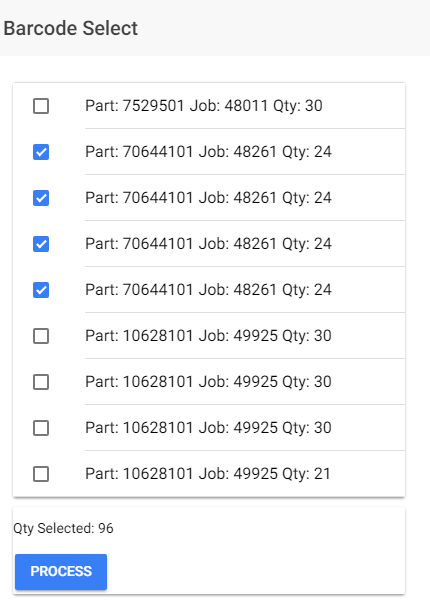The image size is (430, 614).
Task: Uncheck the second Part 70644101 checkbox
Action: pos(41,198)
